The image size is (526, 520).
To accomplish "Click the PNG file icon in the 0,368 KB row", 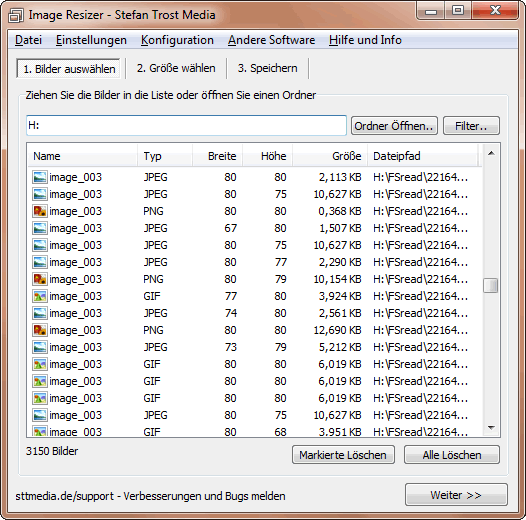I will coord(40,211).
